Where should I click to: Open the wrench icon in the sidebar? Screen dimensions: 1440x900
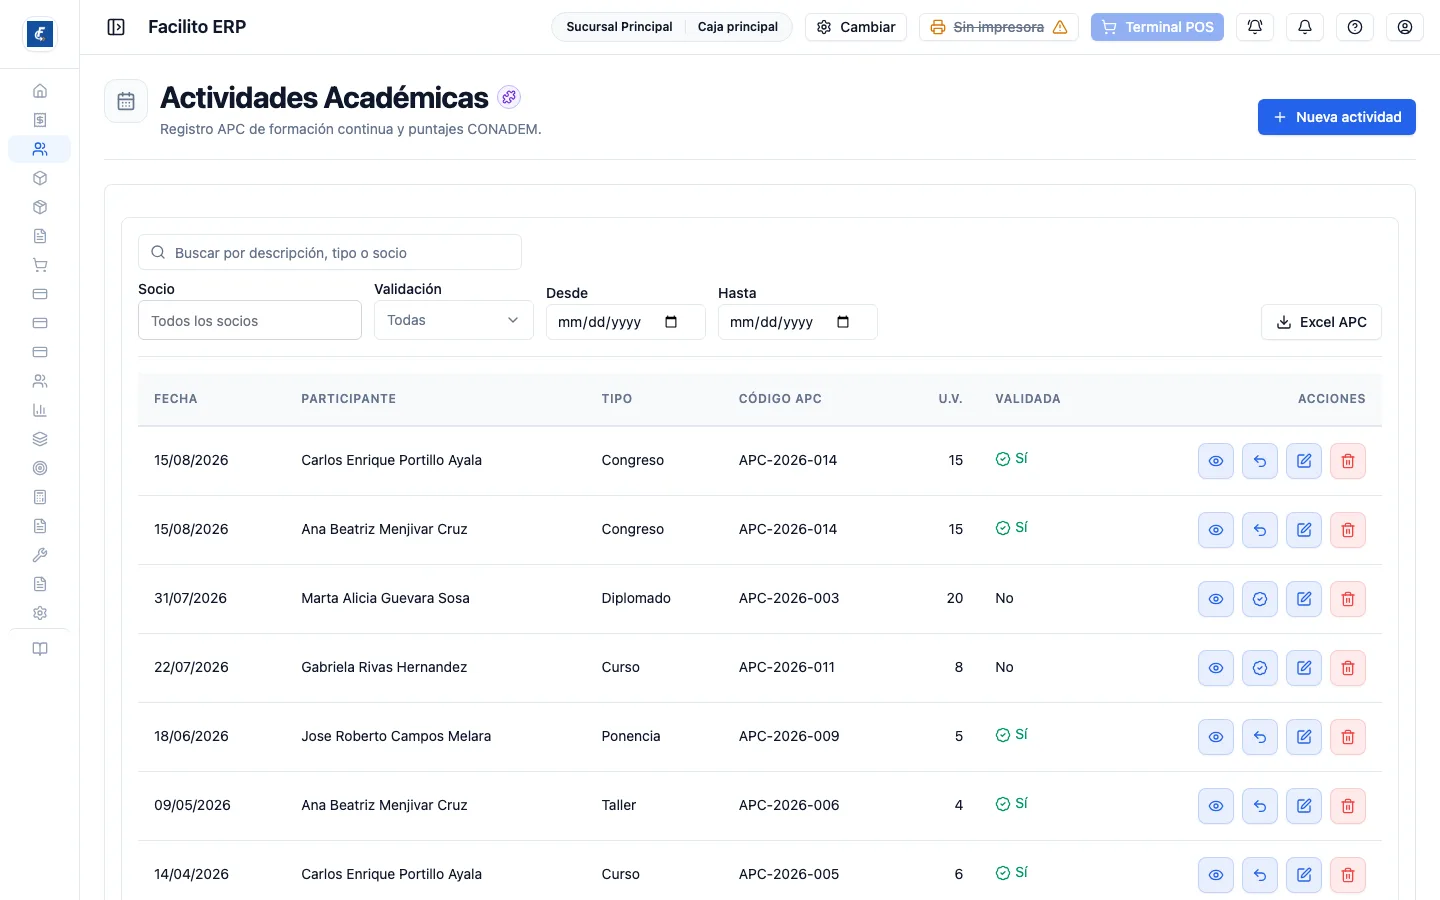40,555
